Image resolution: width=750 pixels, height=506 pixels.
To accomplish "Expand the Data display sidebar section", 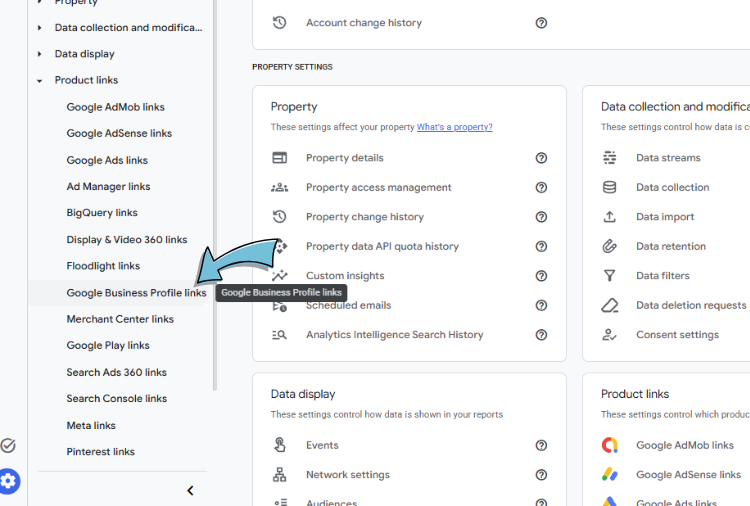I will coord(39,54).
